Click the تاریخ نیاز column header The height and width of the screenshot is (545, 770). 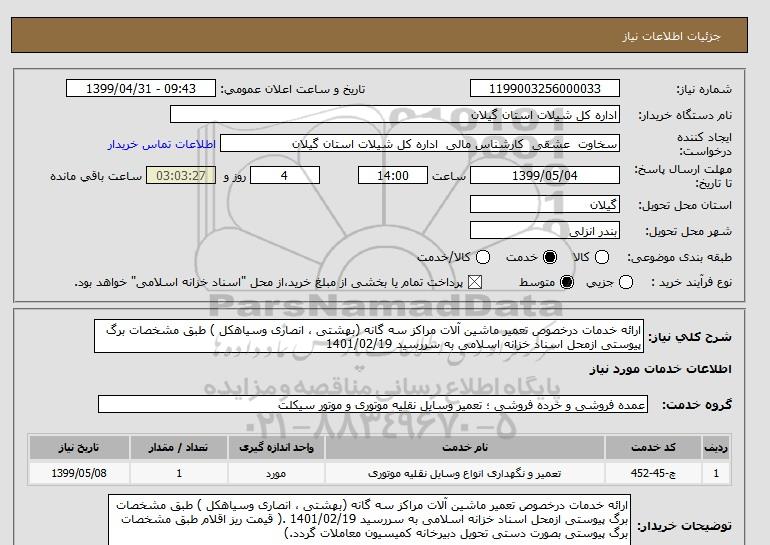coord(79,447)
